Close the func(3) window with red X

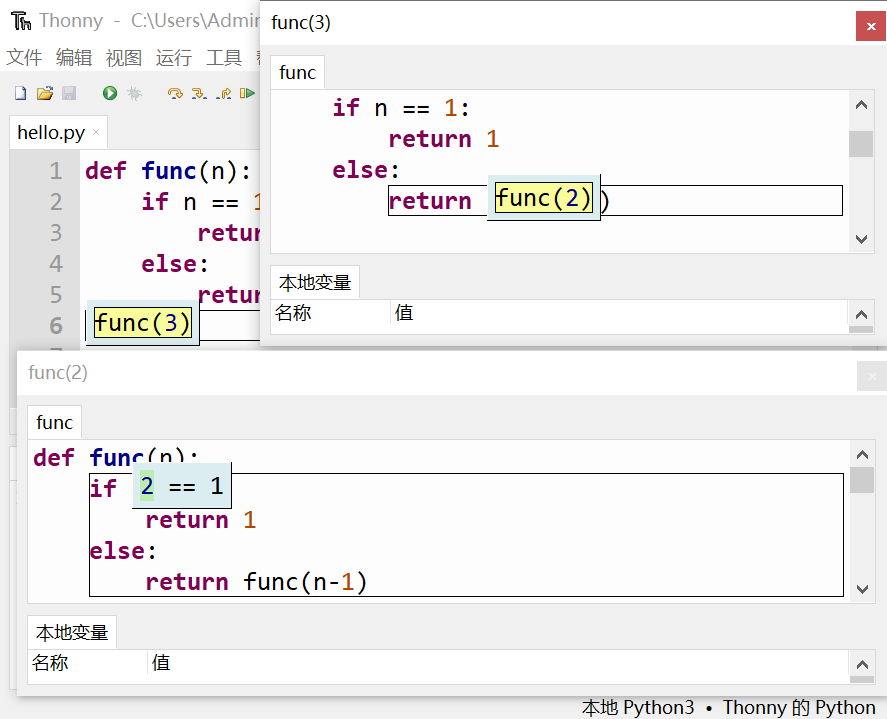[871, 26]
